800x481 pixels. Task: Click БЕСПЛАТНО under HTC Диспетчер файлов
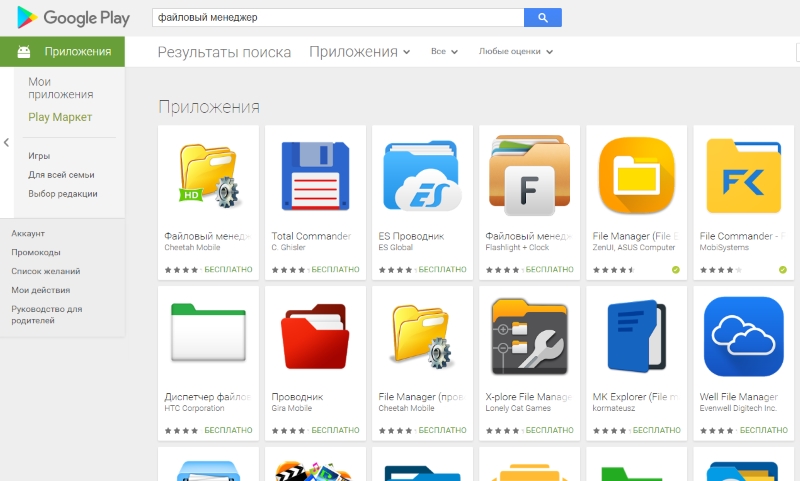228,430
